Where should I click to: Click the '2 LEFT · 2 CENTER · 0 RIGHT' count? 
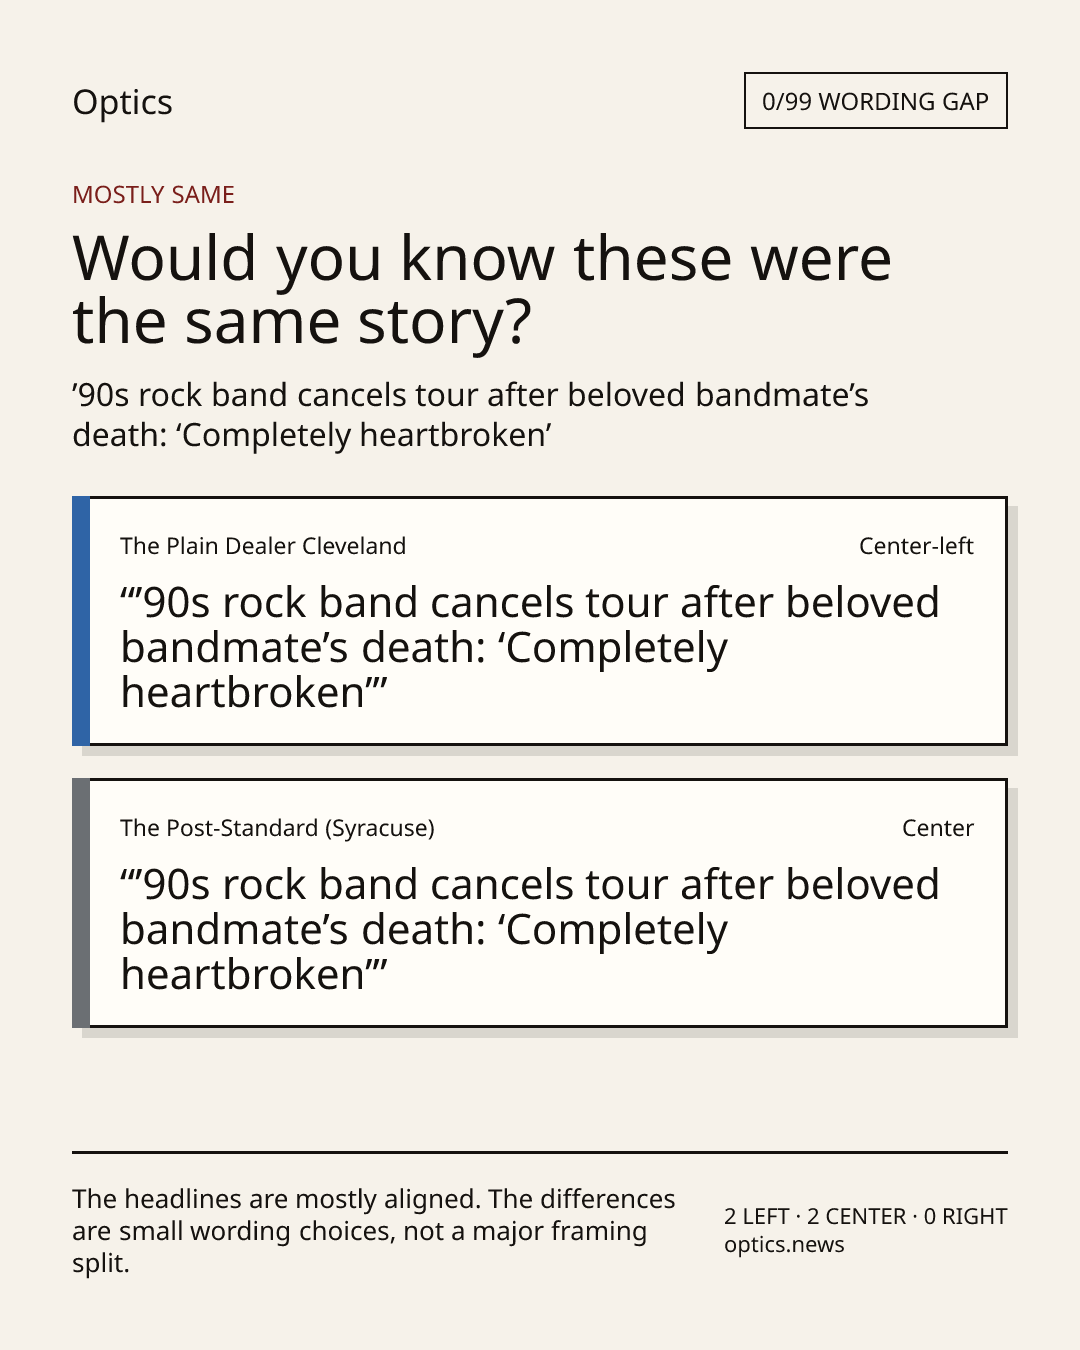[866, 1217]
